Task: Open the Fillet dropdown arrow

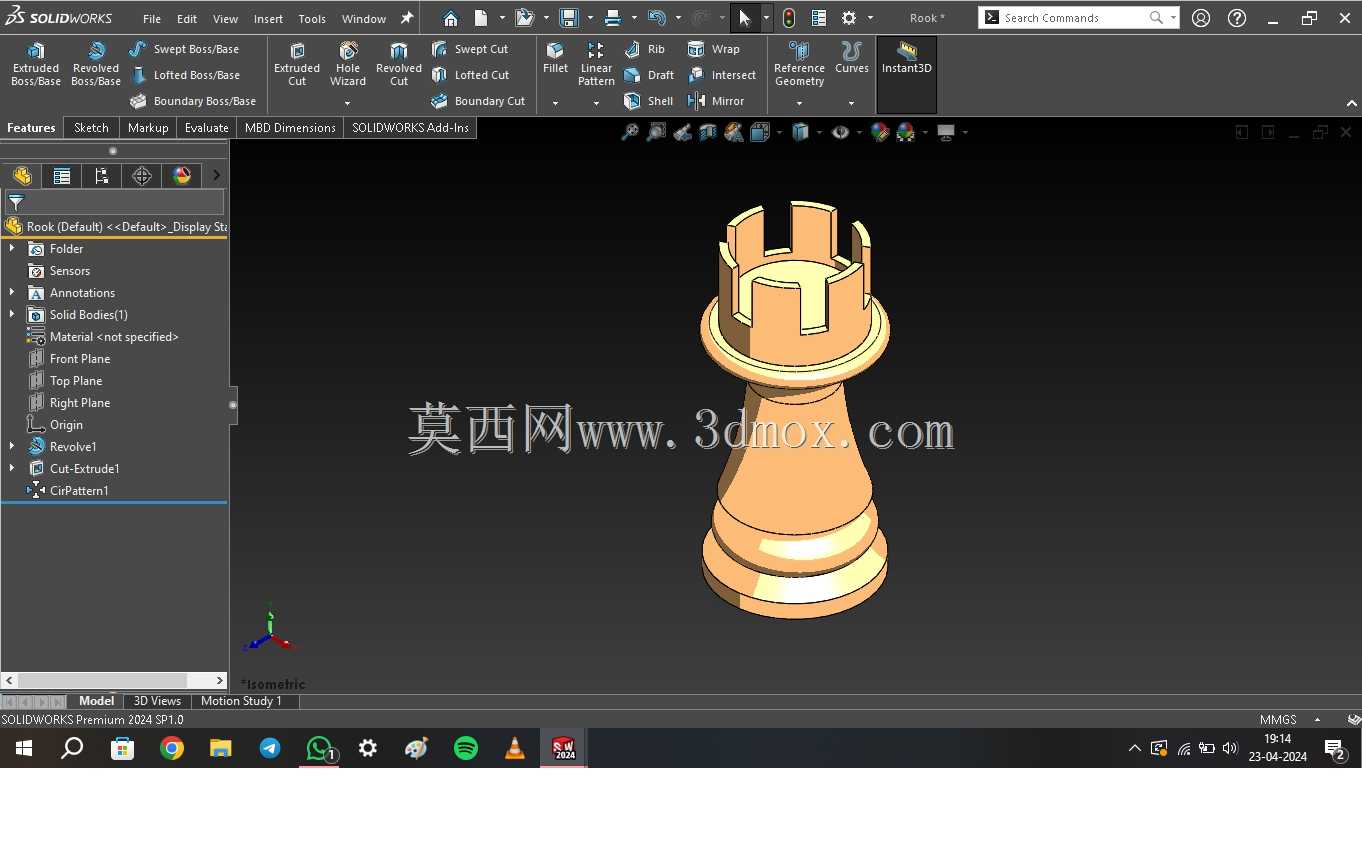Action: [x=555, y=103]
